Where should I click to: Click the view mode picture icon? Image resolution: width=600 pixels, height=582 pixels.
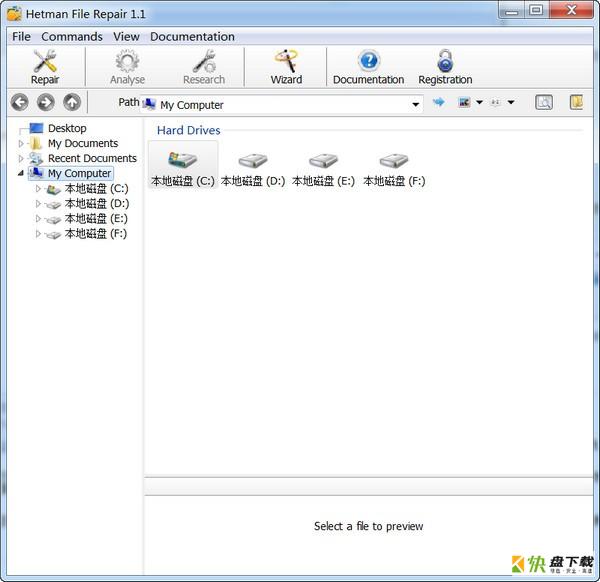[464, 102]
